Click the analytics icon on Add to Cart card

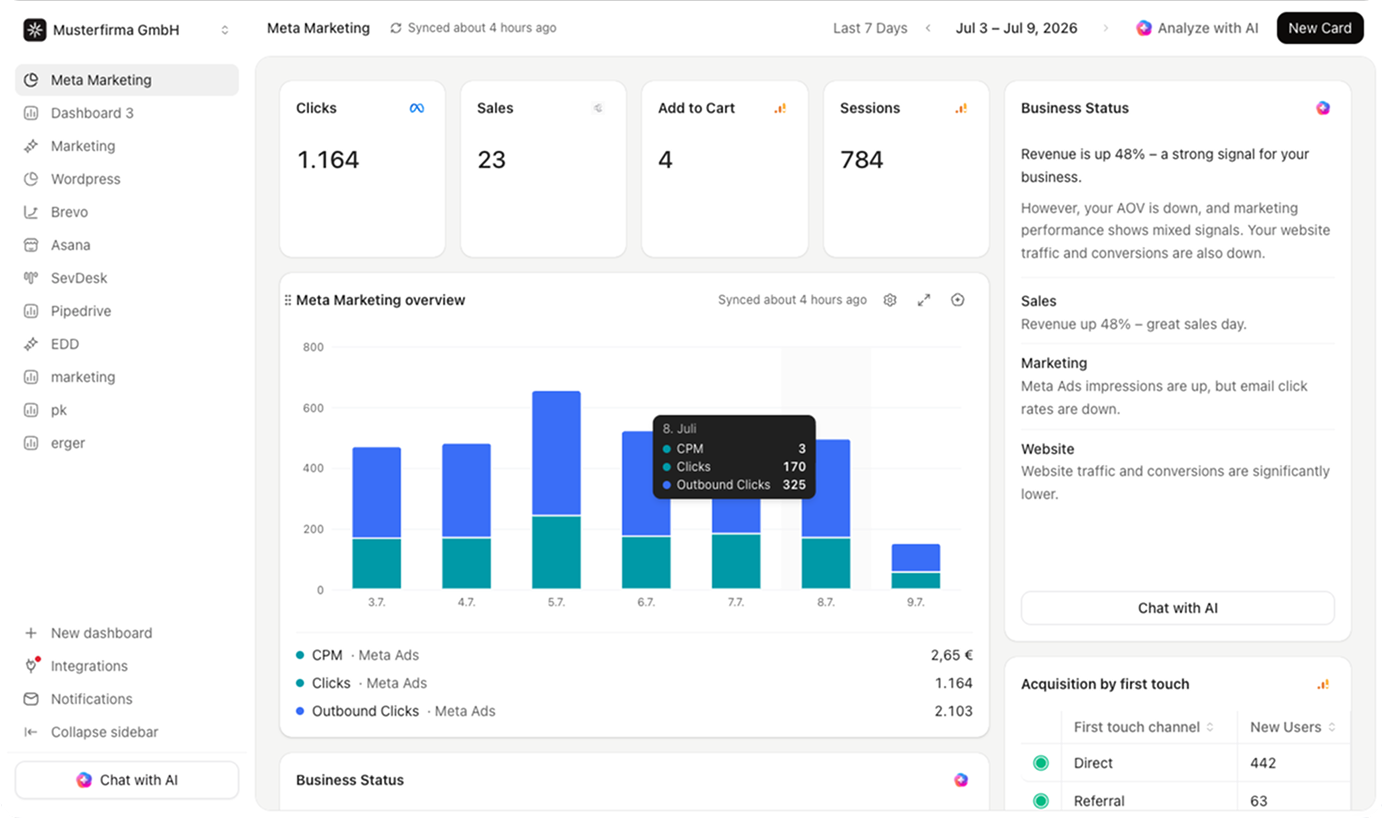(780, 108)
